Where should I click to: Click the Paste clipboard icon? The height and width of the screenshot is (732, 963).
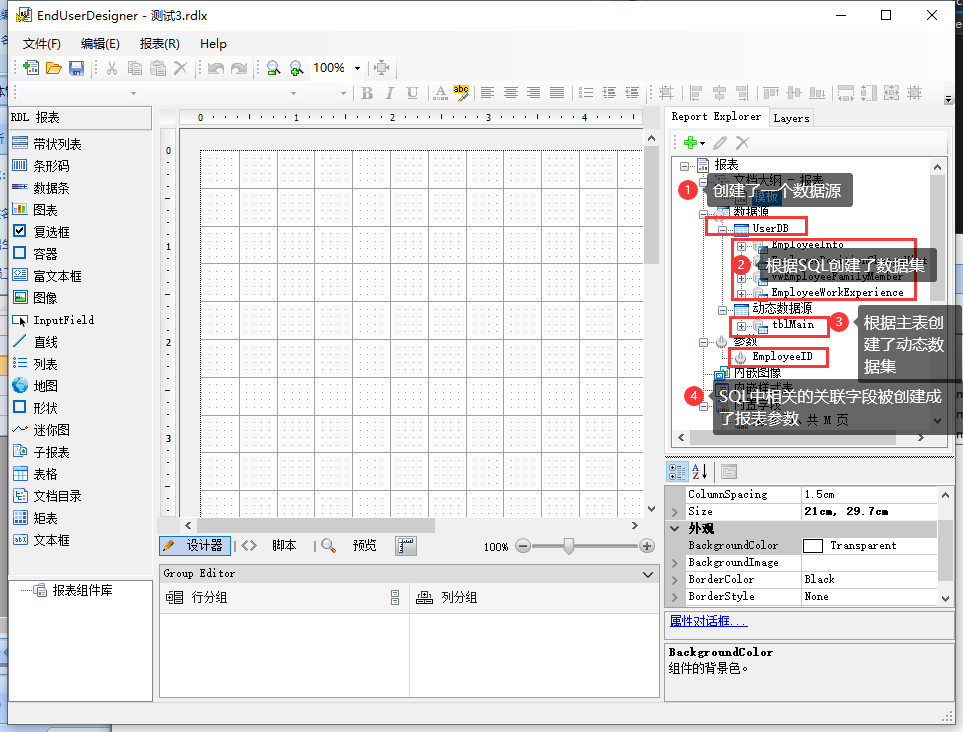pyautogui.click(x=158, y=68)
